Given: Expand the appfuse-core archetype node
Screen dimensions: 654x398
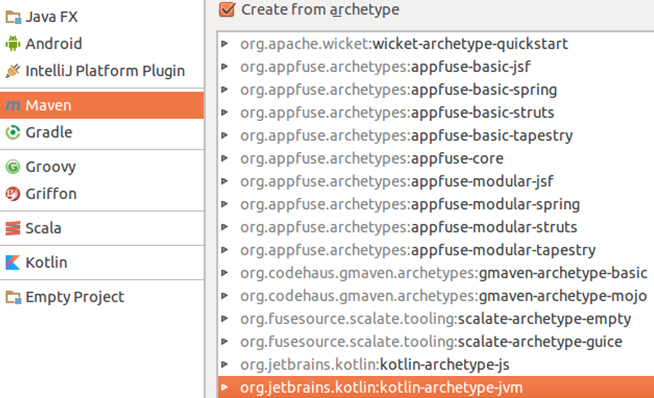Looking at the screenshot, I should (x=224, y=159).
